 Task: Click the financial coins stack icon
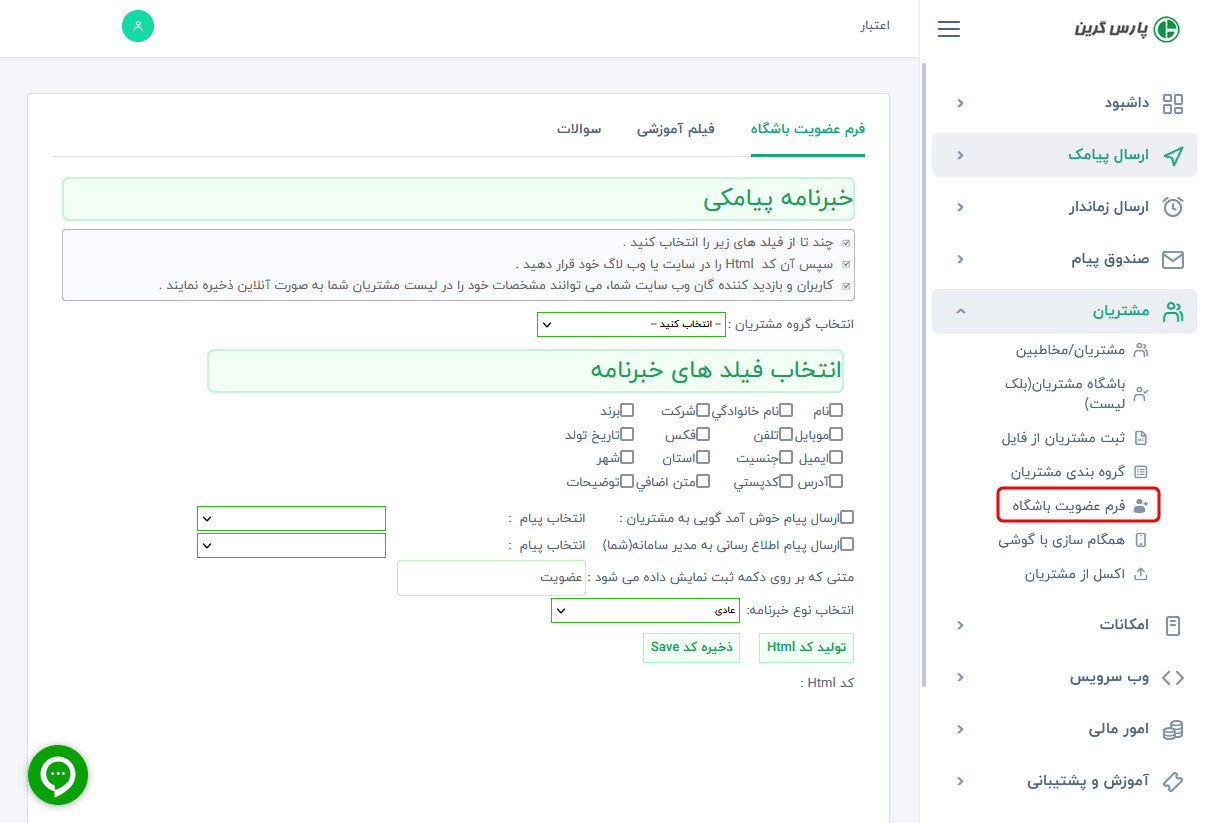click(x=1173, y=730)
